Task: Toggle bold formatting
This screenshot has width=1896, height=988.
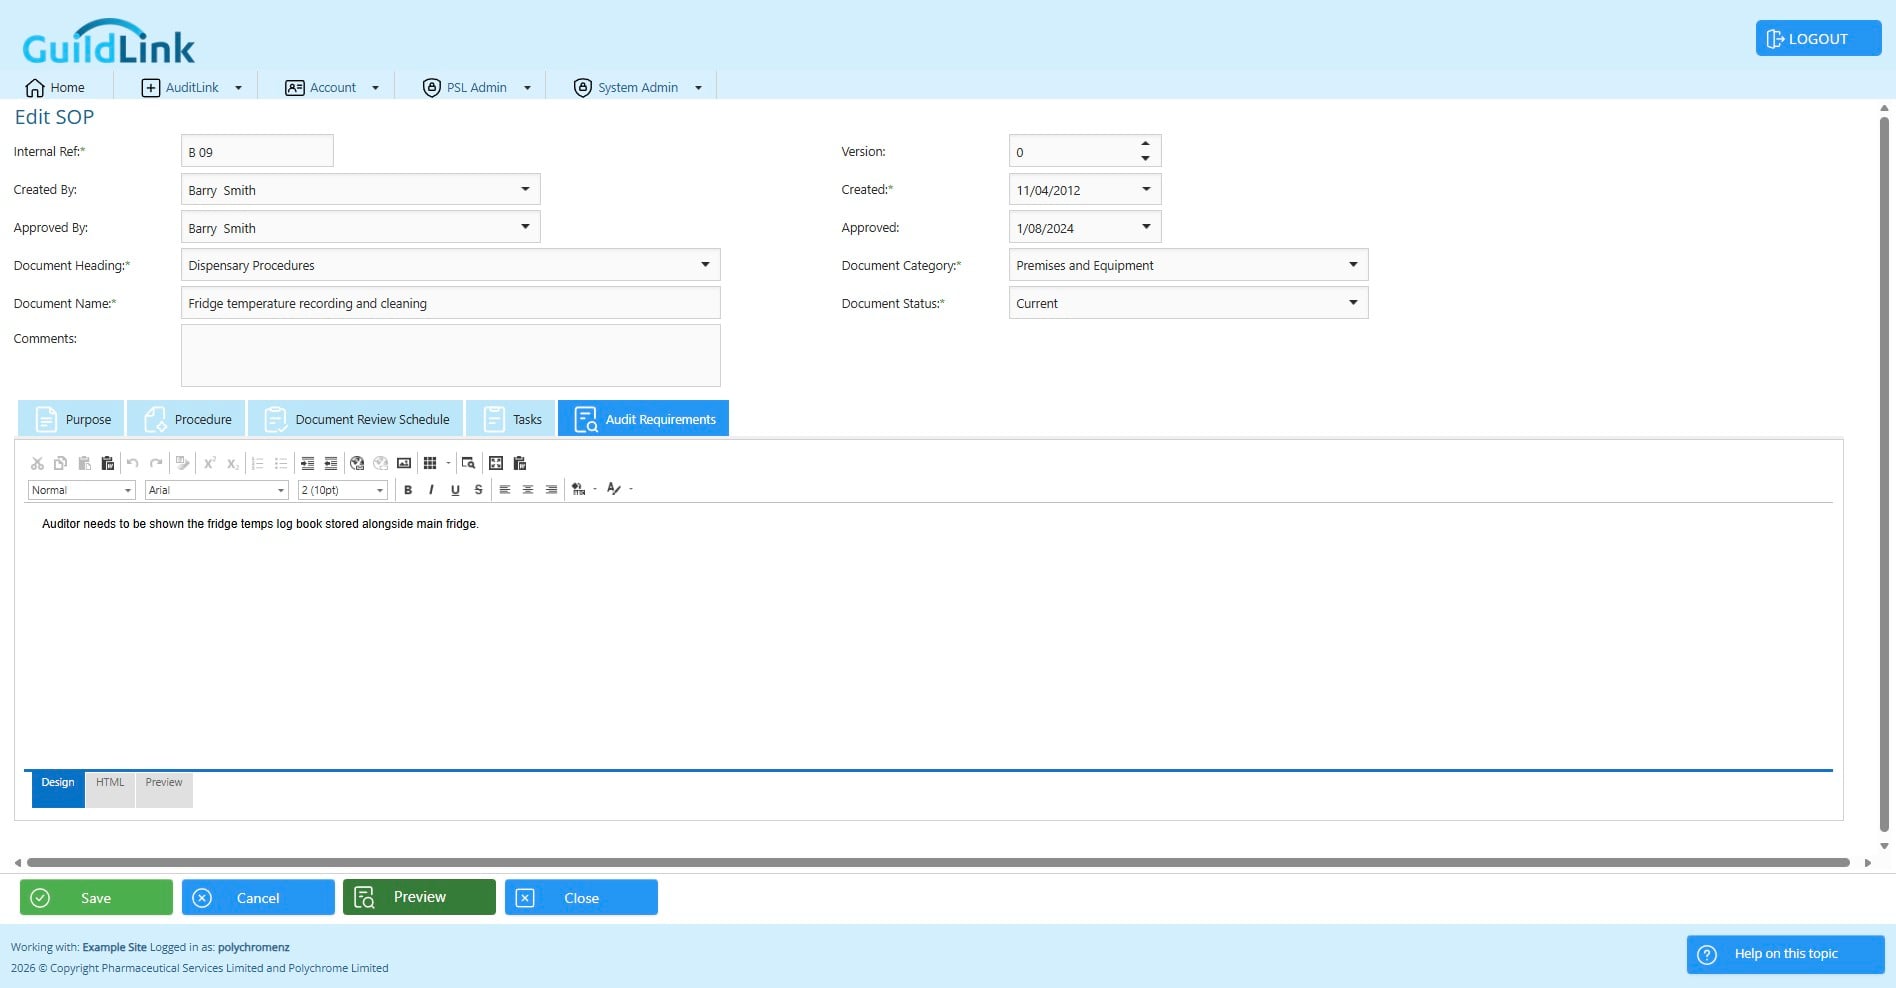Action: click(408, 490)
